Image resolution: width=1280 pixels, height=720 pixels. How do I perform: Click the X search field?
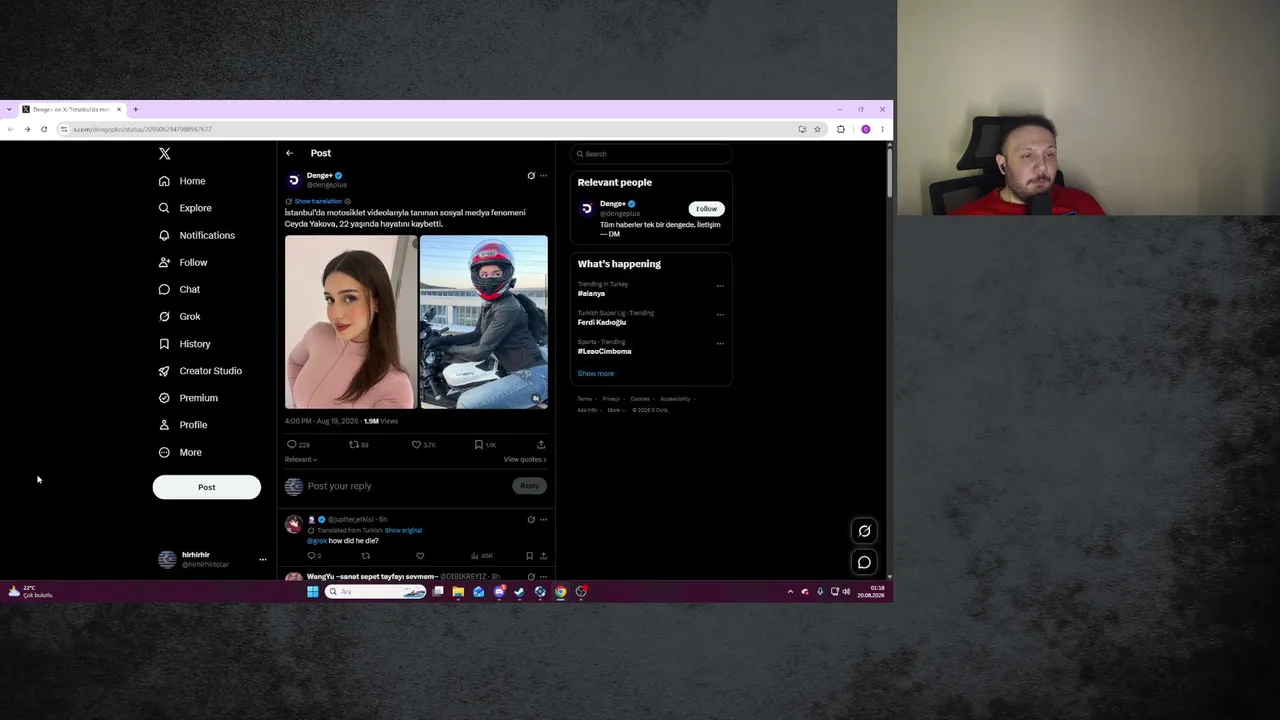point(651,154)
